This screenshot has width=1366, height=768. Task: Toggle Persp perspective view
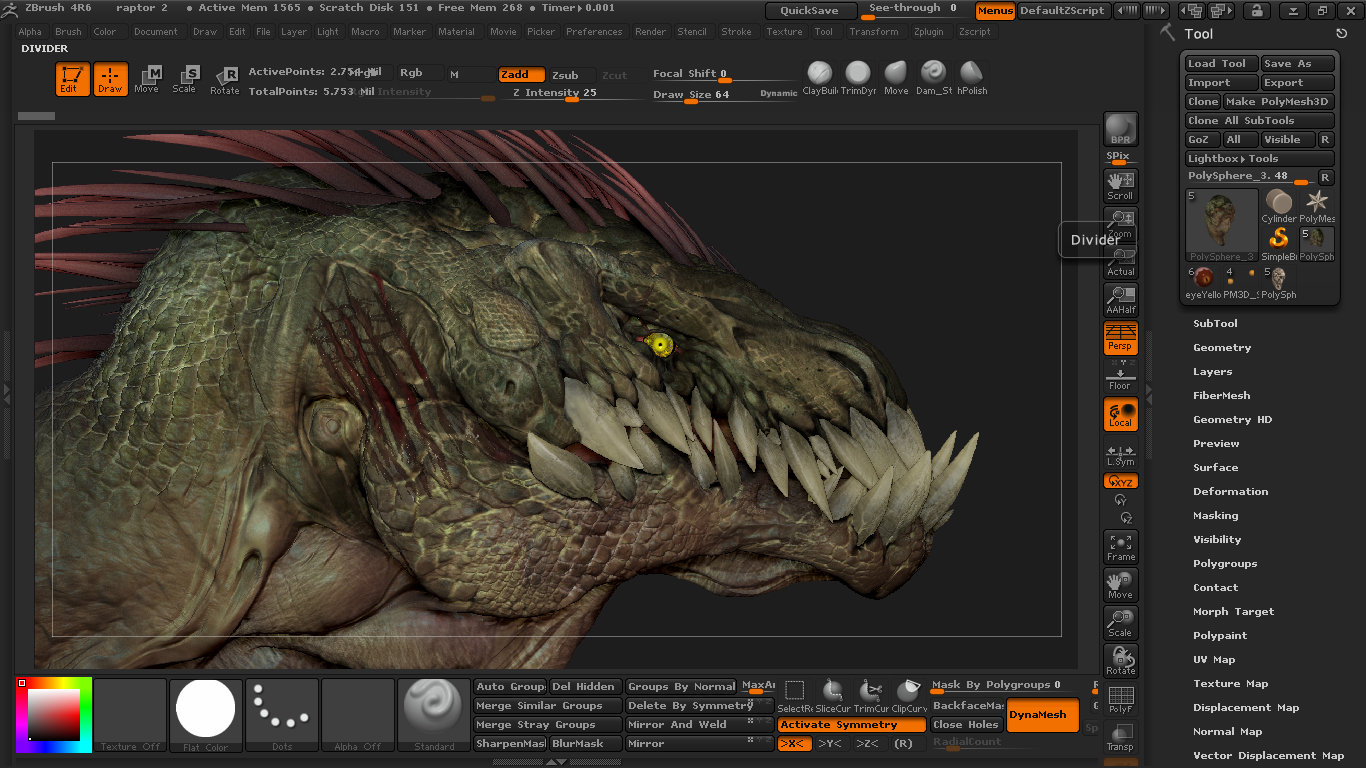coord(1119,339)
